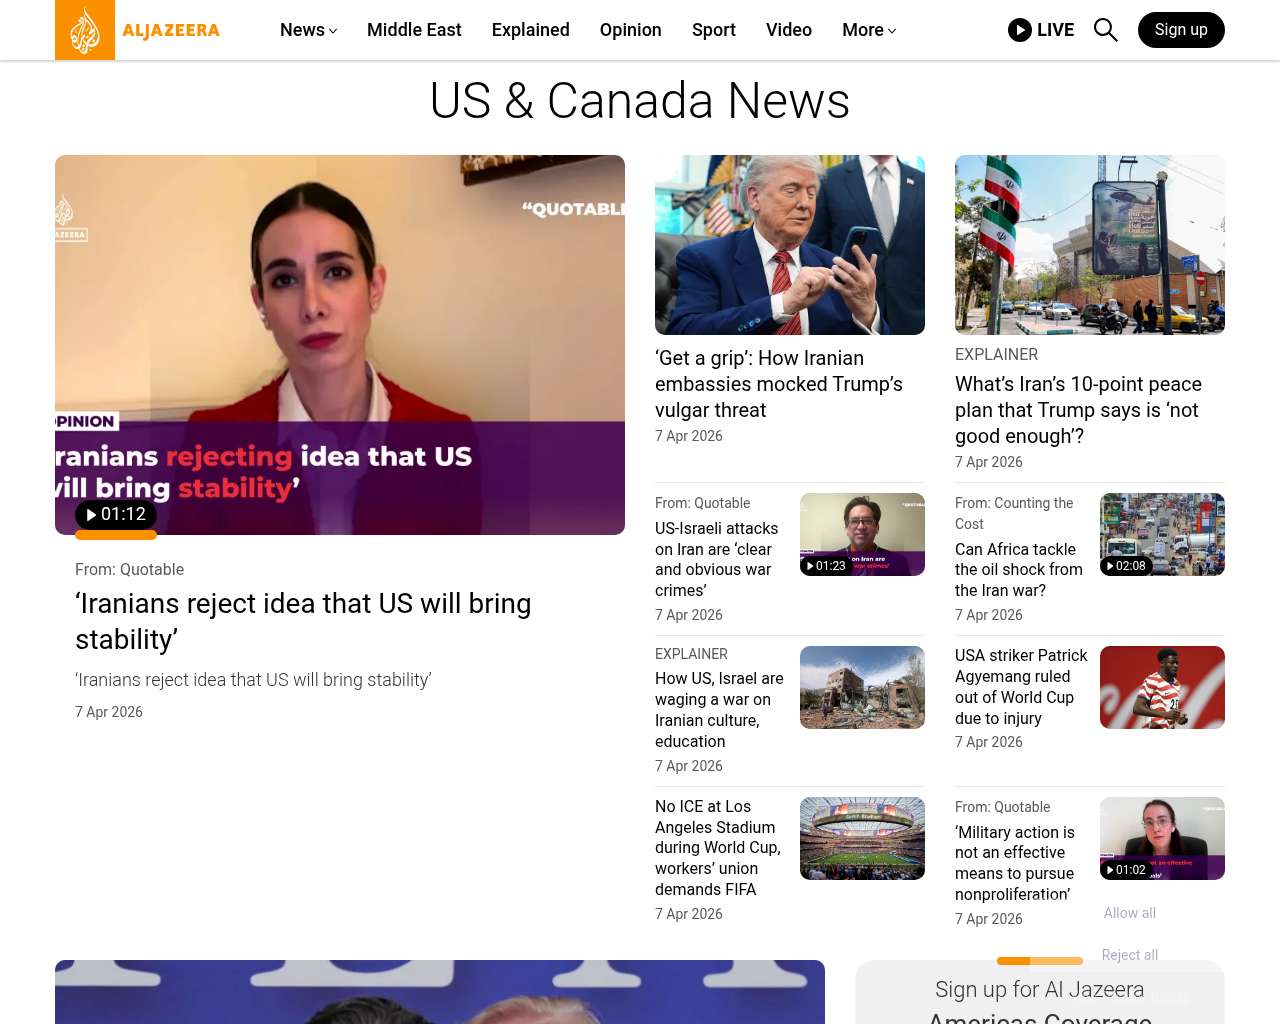Open 'Military action is not an effective means' article
This screenshot has width=1280, height=1024.
coord(1015,863)
